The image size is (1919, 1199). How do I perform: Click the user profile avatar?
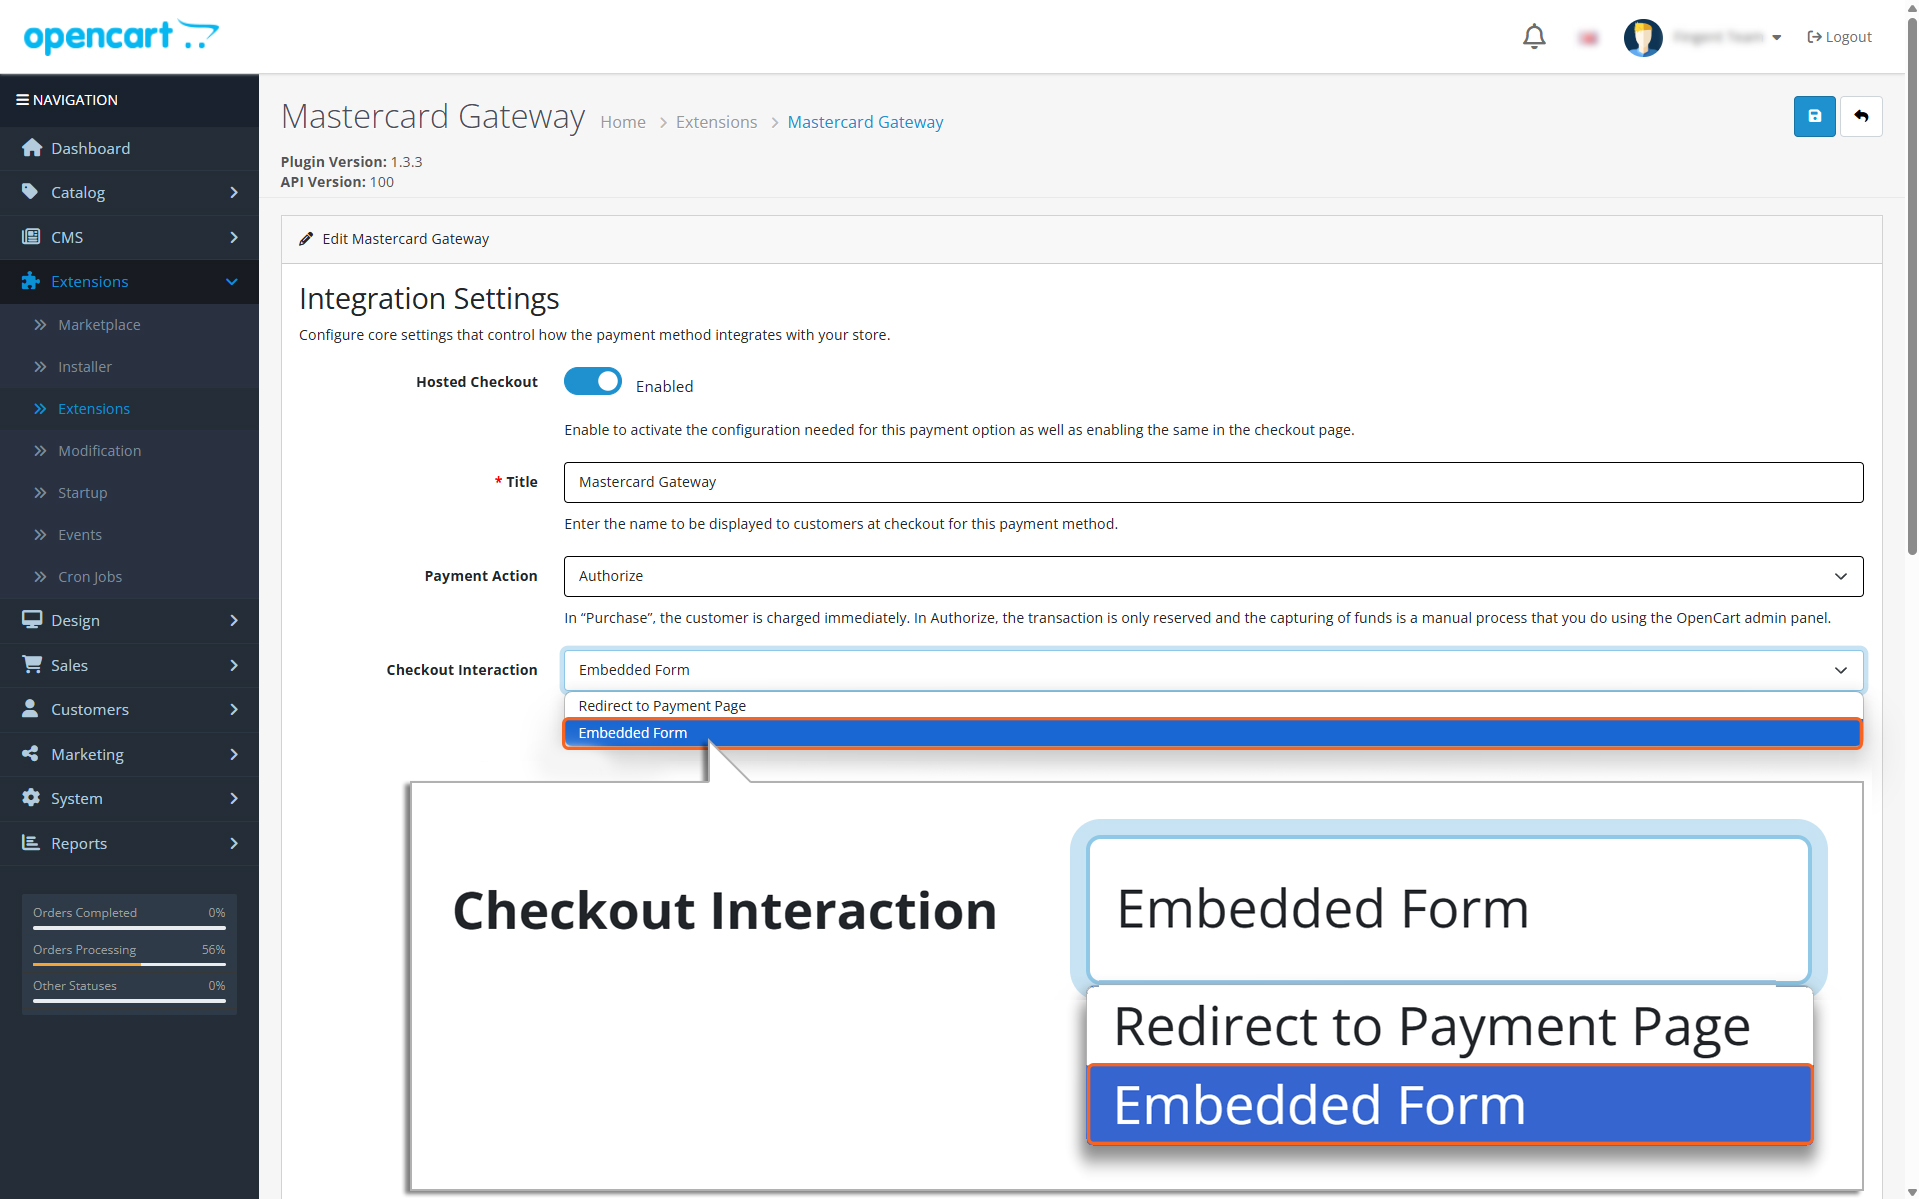1642,37
